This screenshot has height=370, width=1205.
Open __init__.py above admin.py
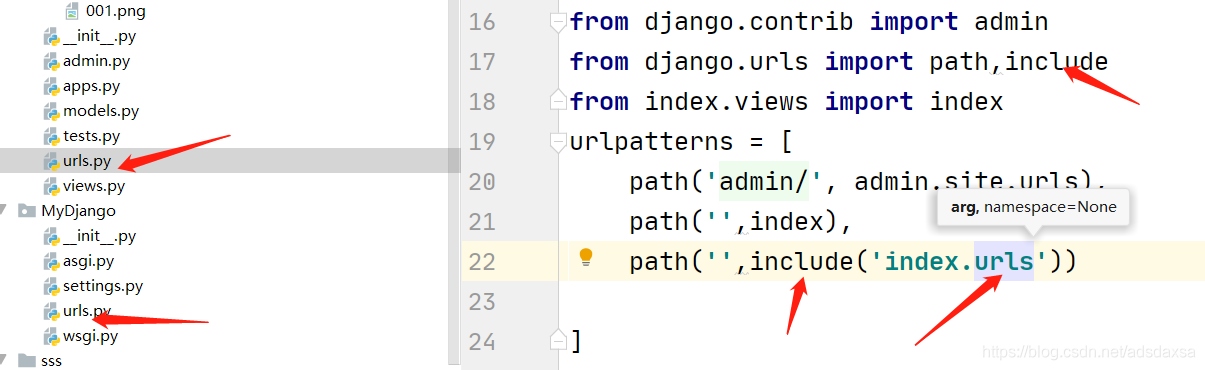point(99,36)
